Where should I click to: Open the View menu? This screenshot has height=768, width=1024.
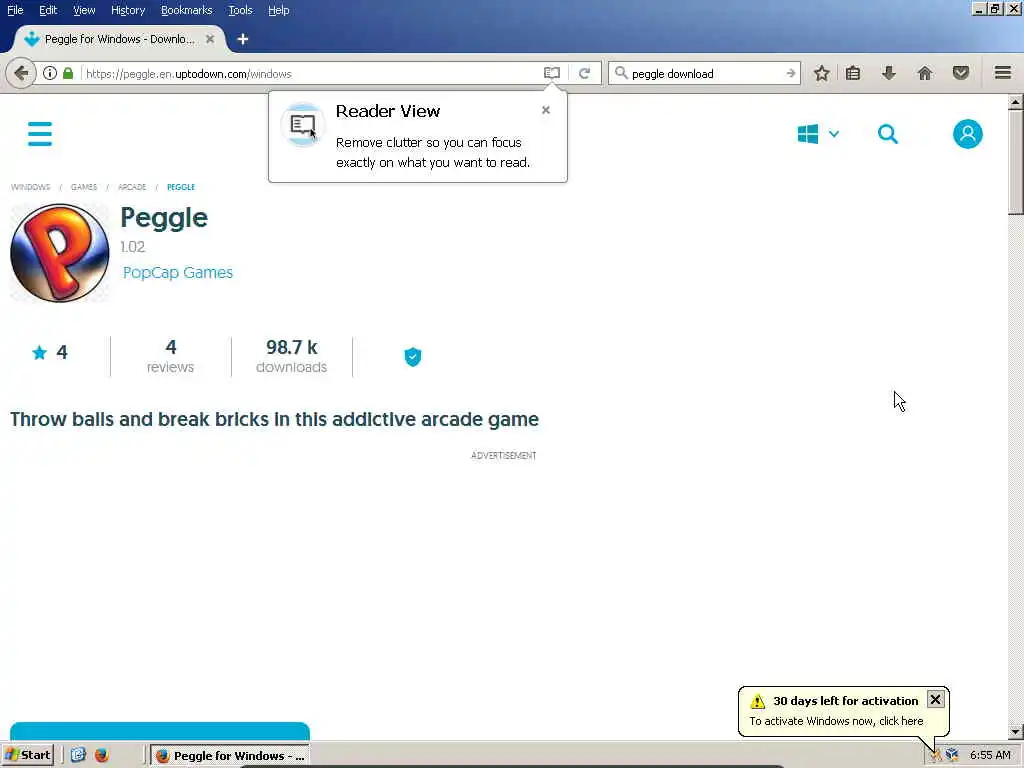click(84, 10)
